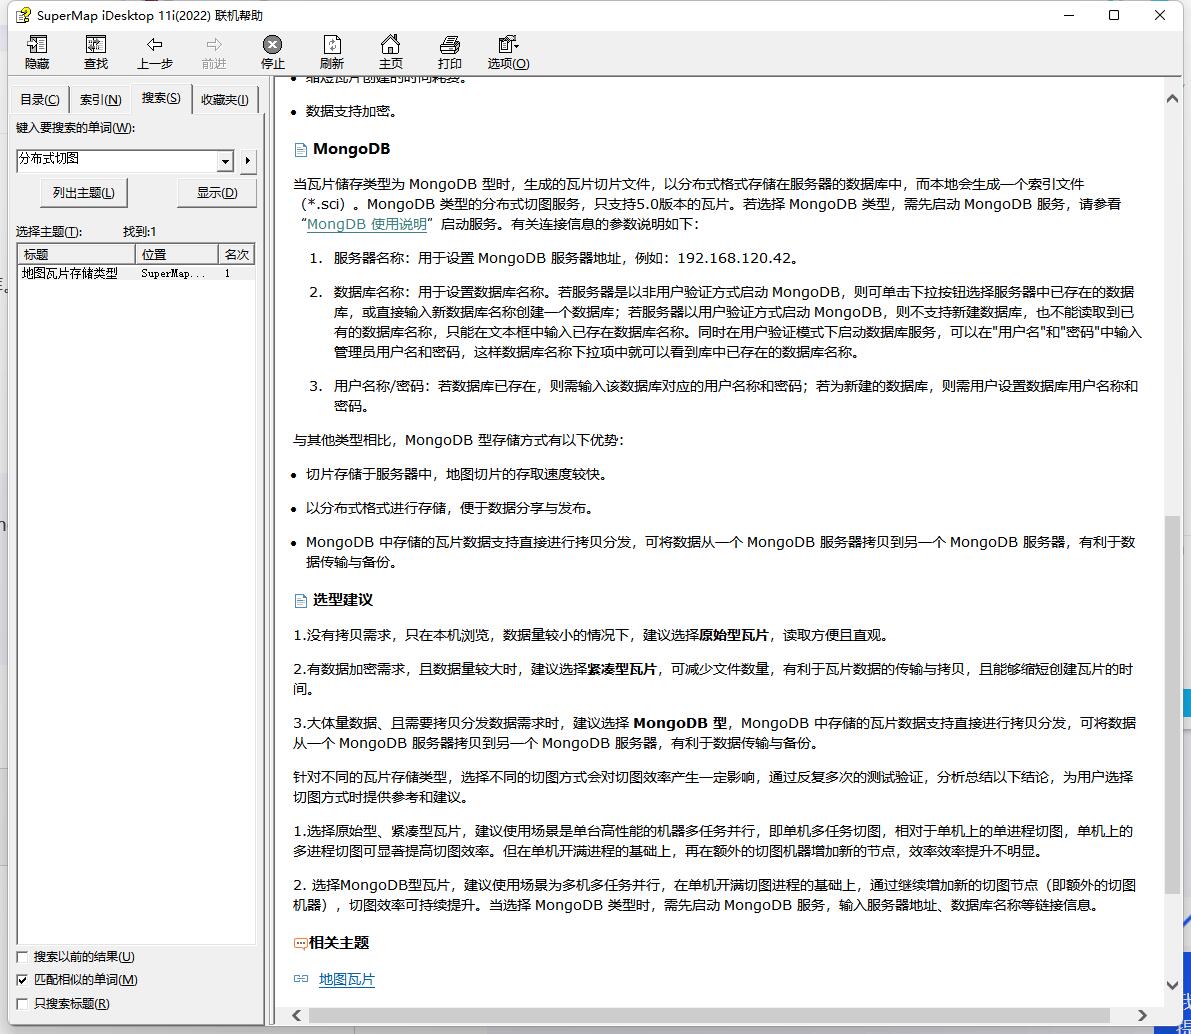This screenshot has height=1034, width=1191.
Task: Select the 地图瓦片存储类型 search result
Action: point(70,274)
